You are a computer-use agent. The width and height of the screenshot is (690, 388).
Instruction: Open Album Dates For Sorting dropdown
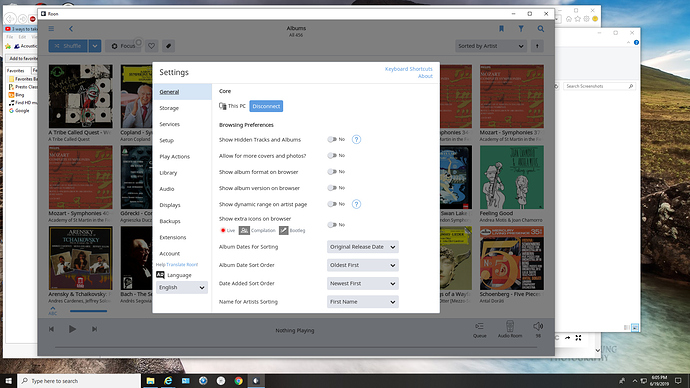[x=363, y=247]
